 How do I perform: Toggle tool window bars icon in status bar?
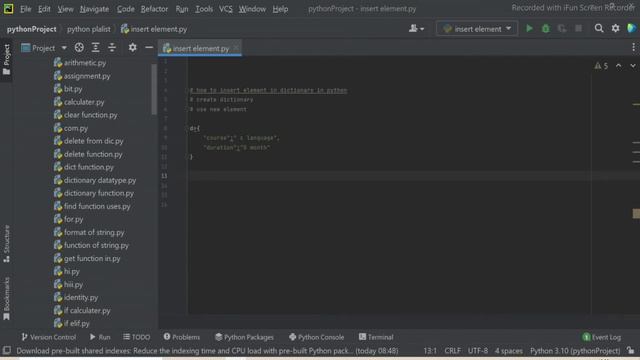(7, 351)
